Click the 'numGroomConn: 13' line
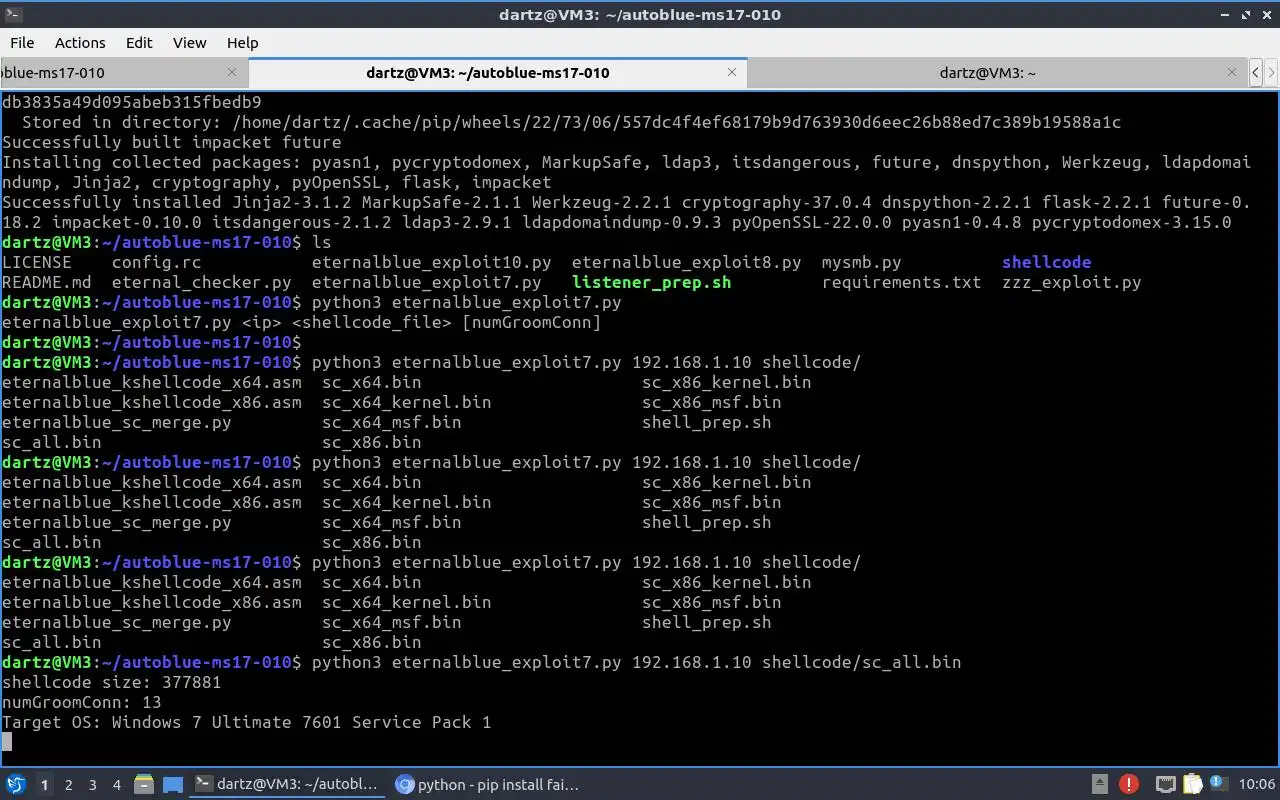 point(82,702)
